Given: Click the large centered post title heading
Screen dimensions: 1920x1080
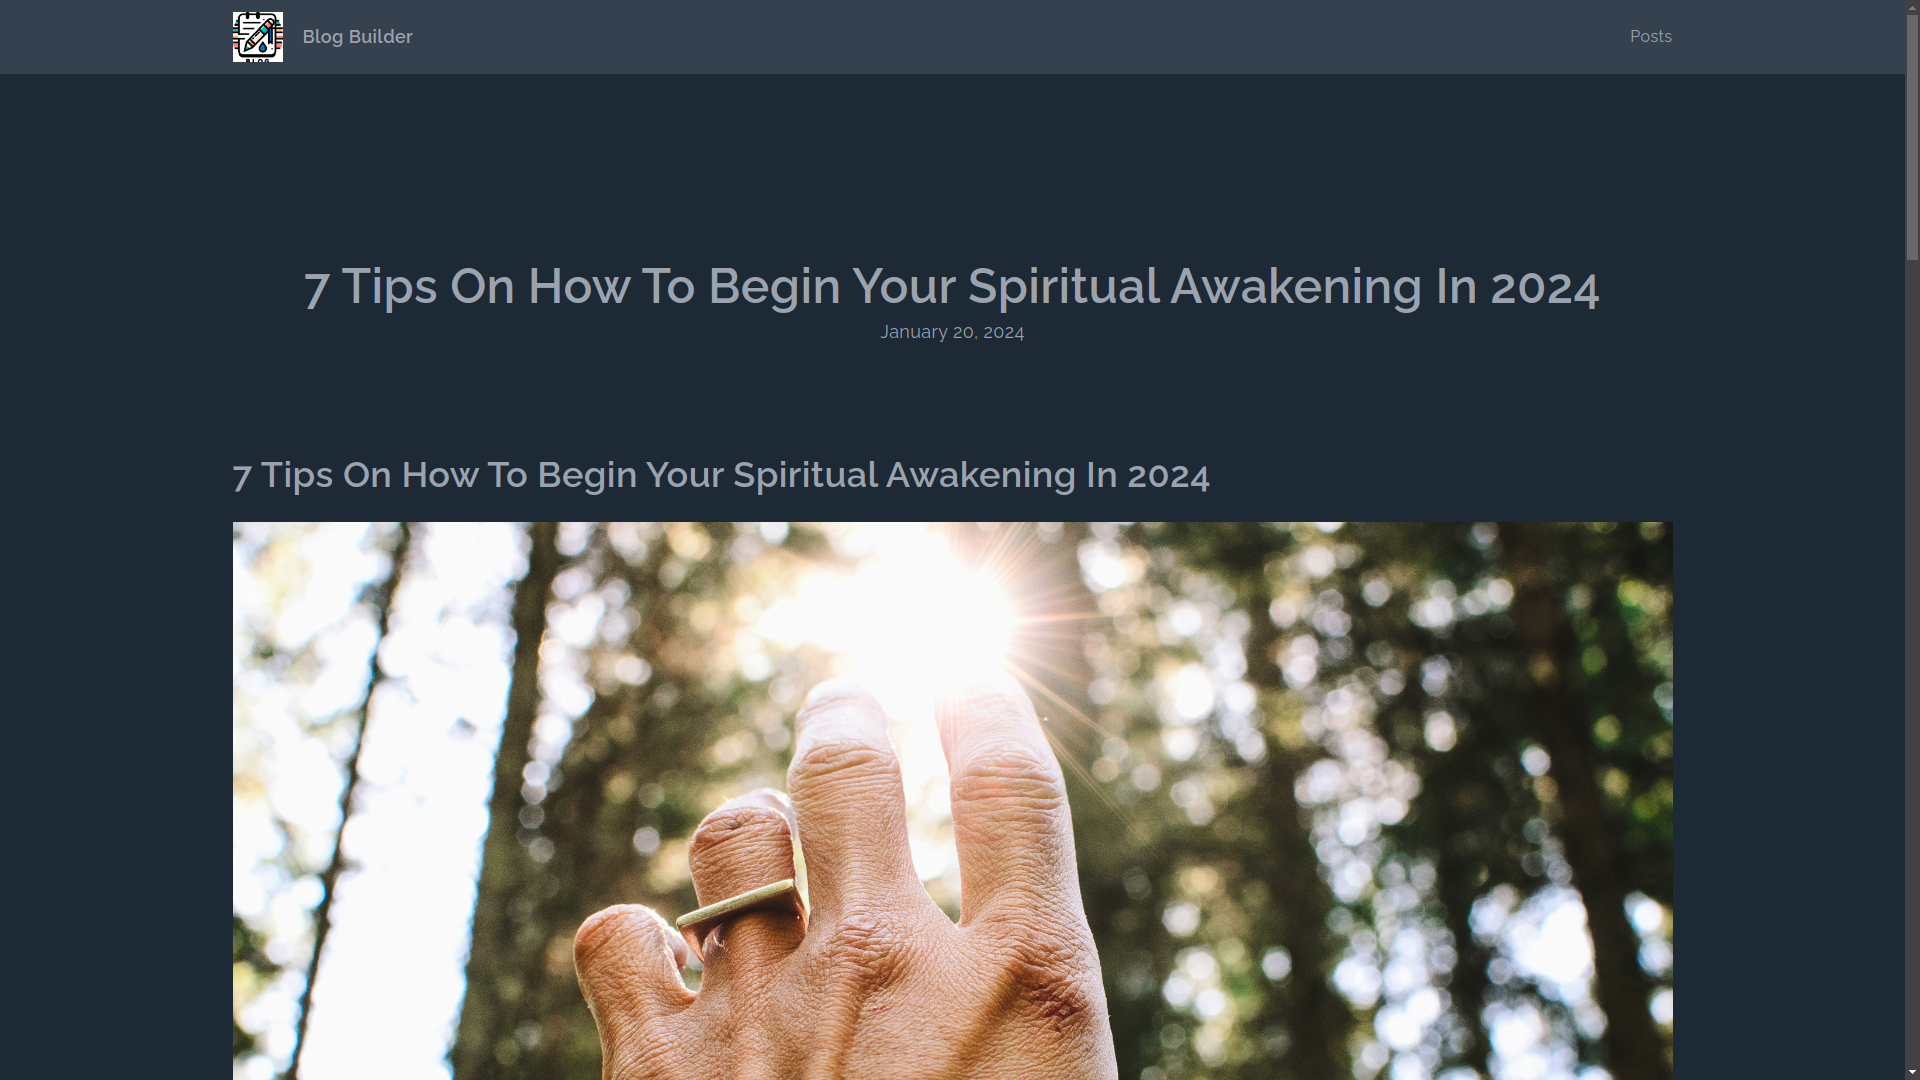Looking at the screenshot, I should coord(952,287).
